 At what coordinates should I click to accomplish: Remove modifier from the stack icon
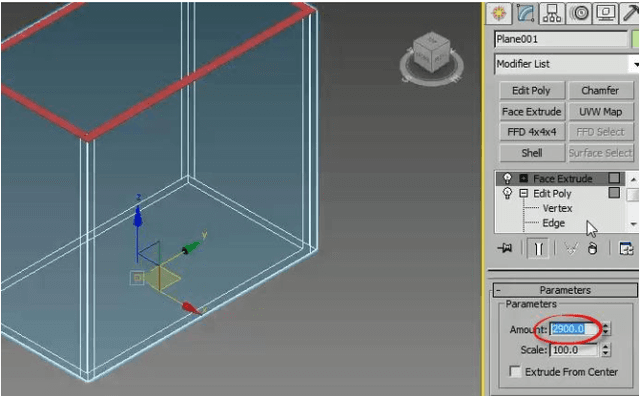[x=593, y=248]
